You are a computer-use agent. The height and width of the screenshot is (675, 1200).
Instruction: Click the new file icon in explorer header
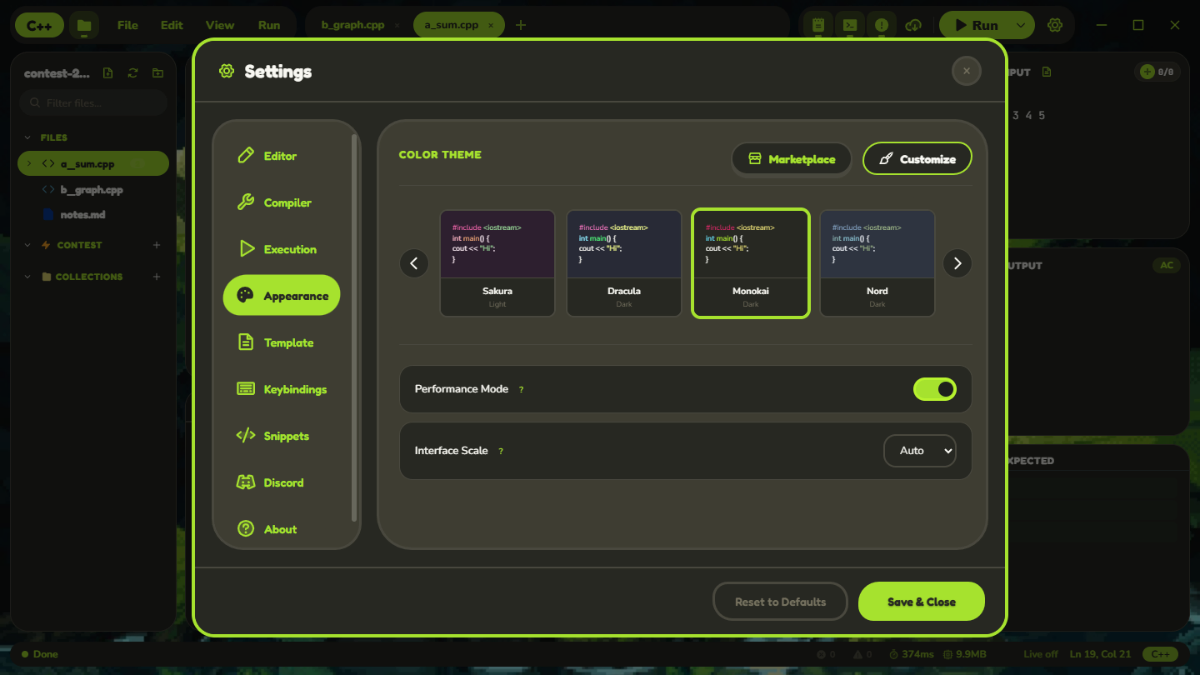[108, 73]
